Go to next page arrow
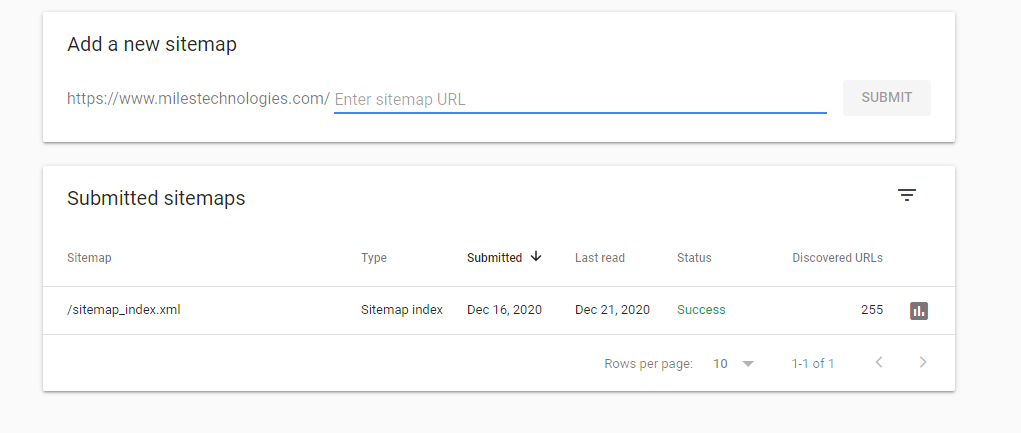Screen dimensions: 1021x433 (923, 362)
